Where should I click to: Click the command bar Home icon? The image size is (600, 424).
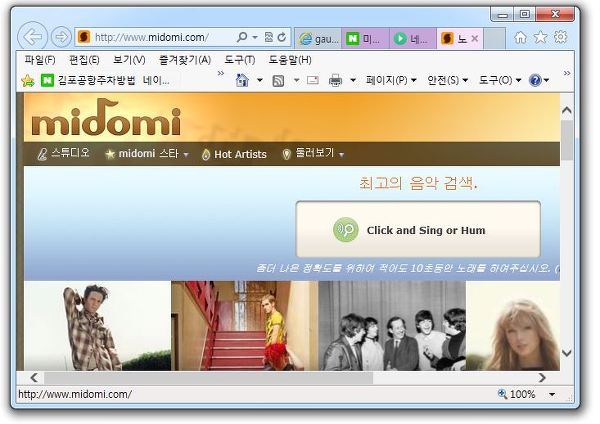(x=242, y=80)
